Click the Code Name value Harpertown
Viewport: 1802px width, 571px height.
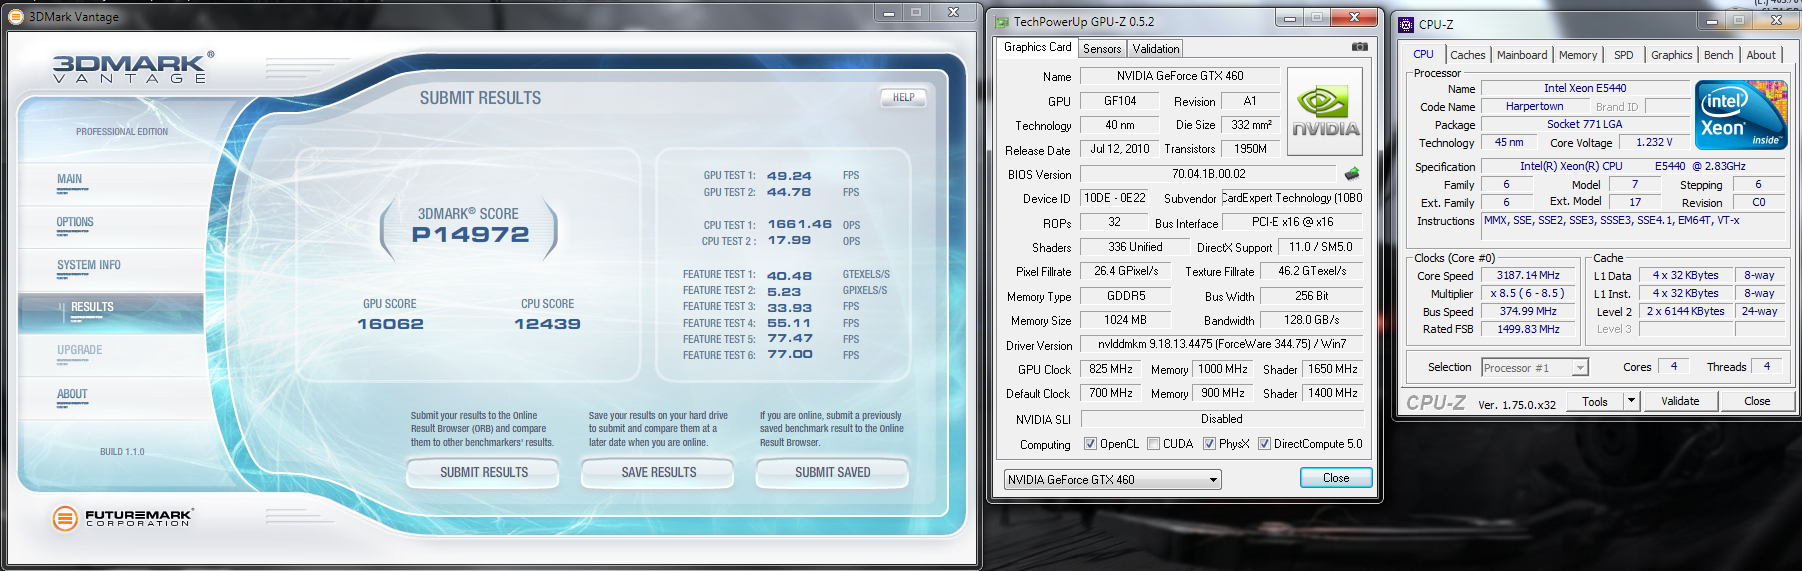[1535, 106]
